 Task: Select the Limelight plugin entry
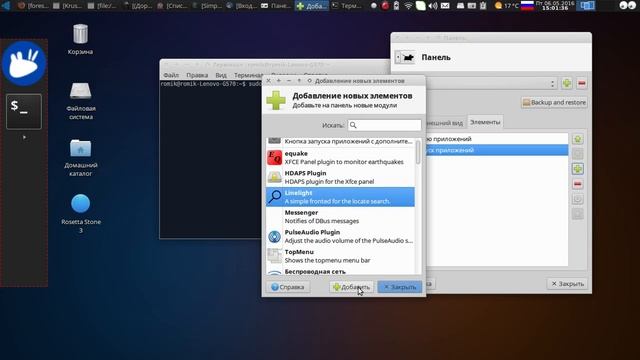(x=340, y=197)
